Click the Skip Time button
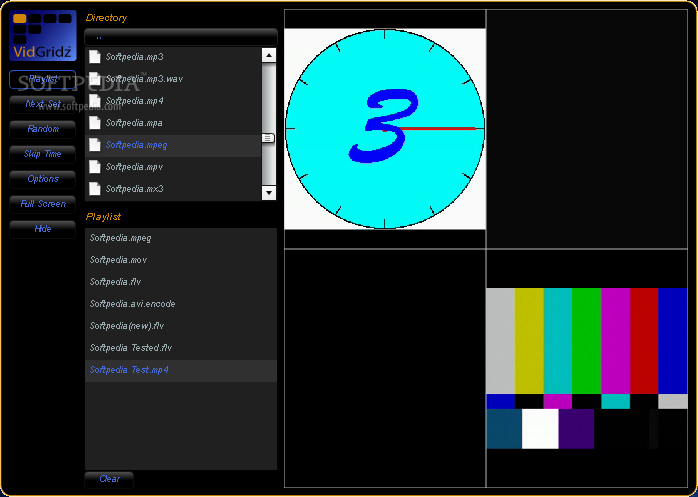Image resolution: width=698 pixels, height=497 pixels. pyautogui.click(x=43, y=154)
